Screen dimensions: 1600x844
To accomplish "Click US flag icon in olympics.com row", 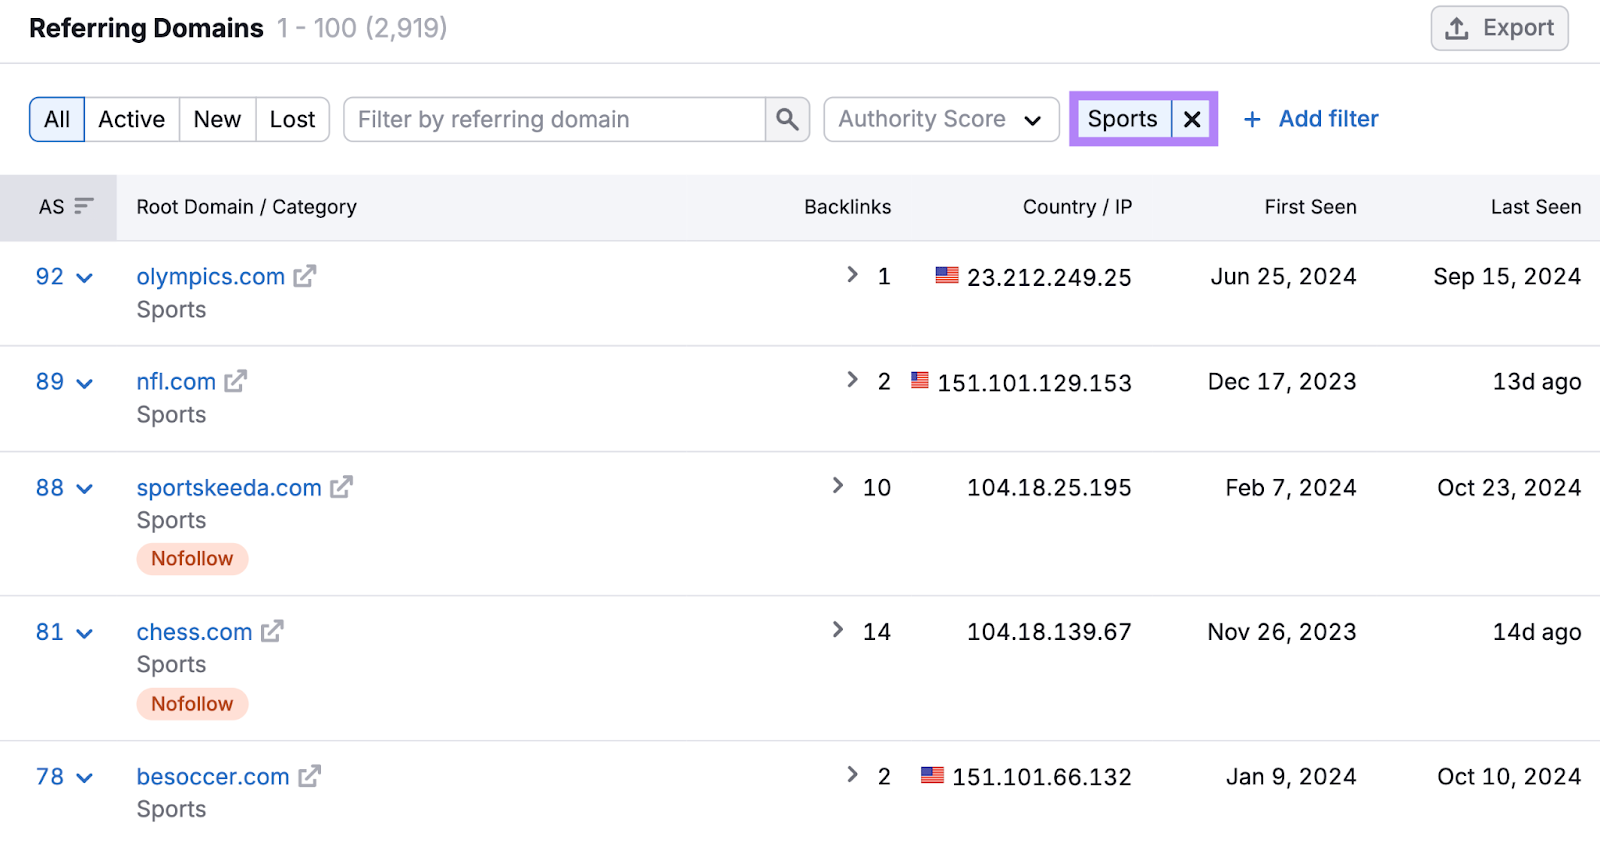I will coord(947,275).
